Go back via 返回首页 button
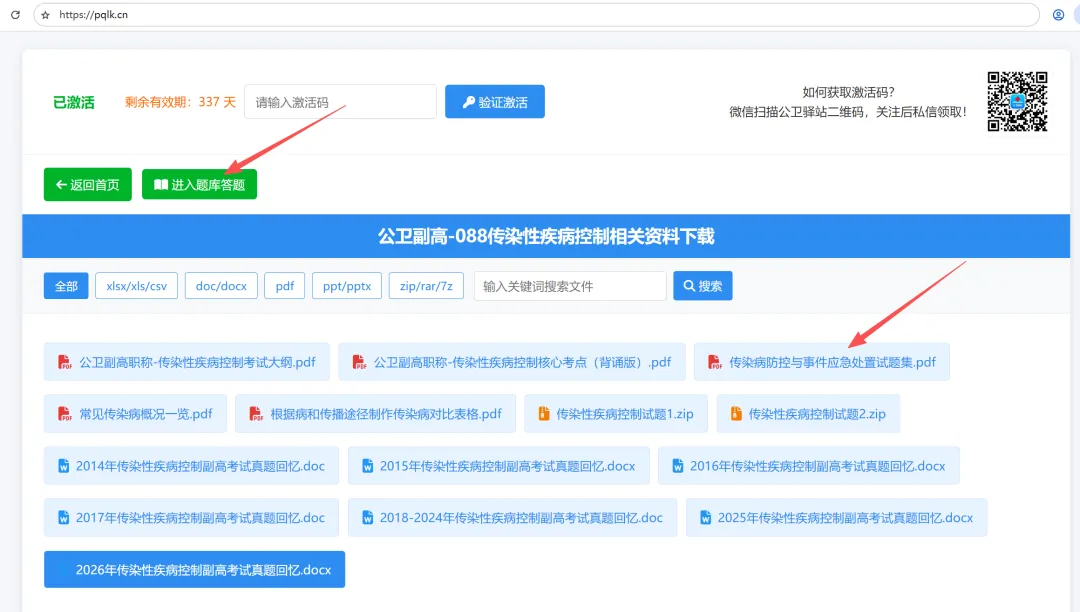This screenshot has height=612, width=1080. 87,184
